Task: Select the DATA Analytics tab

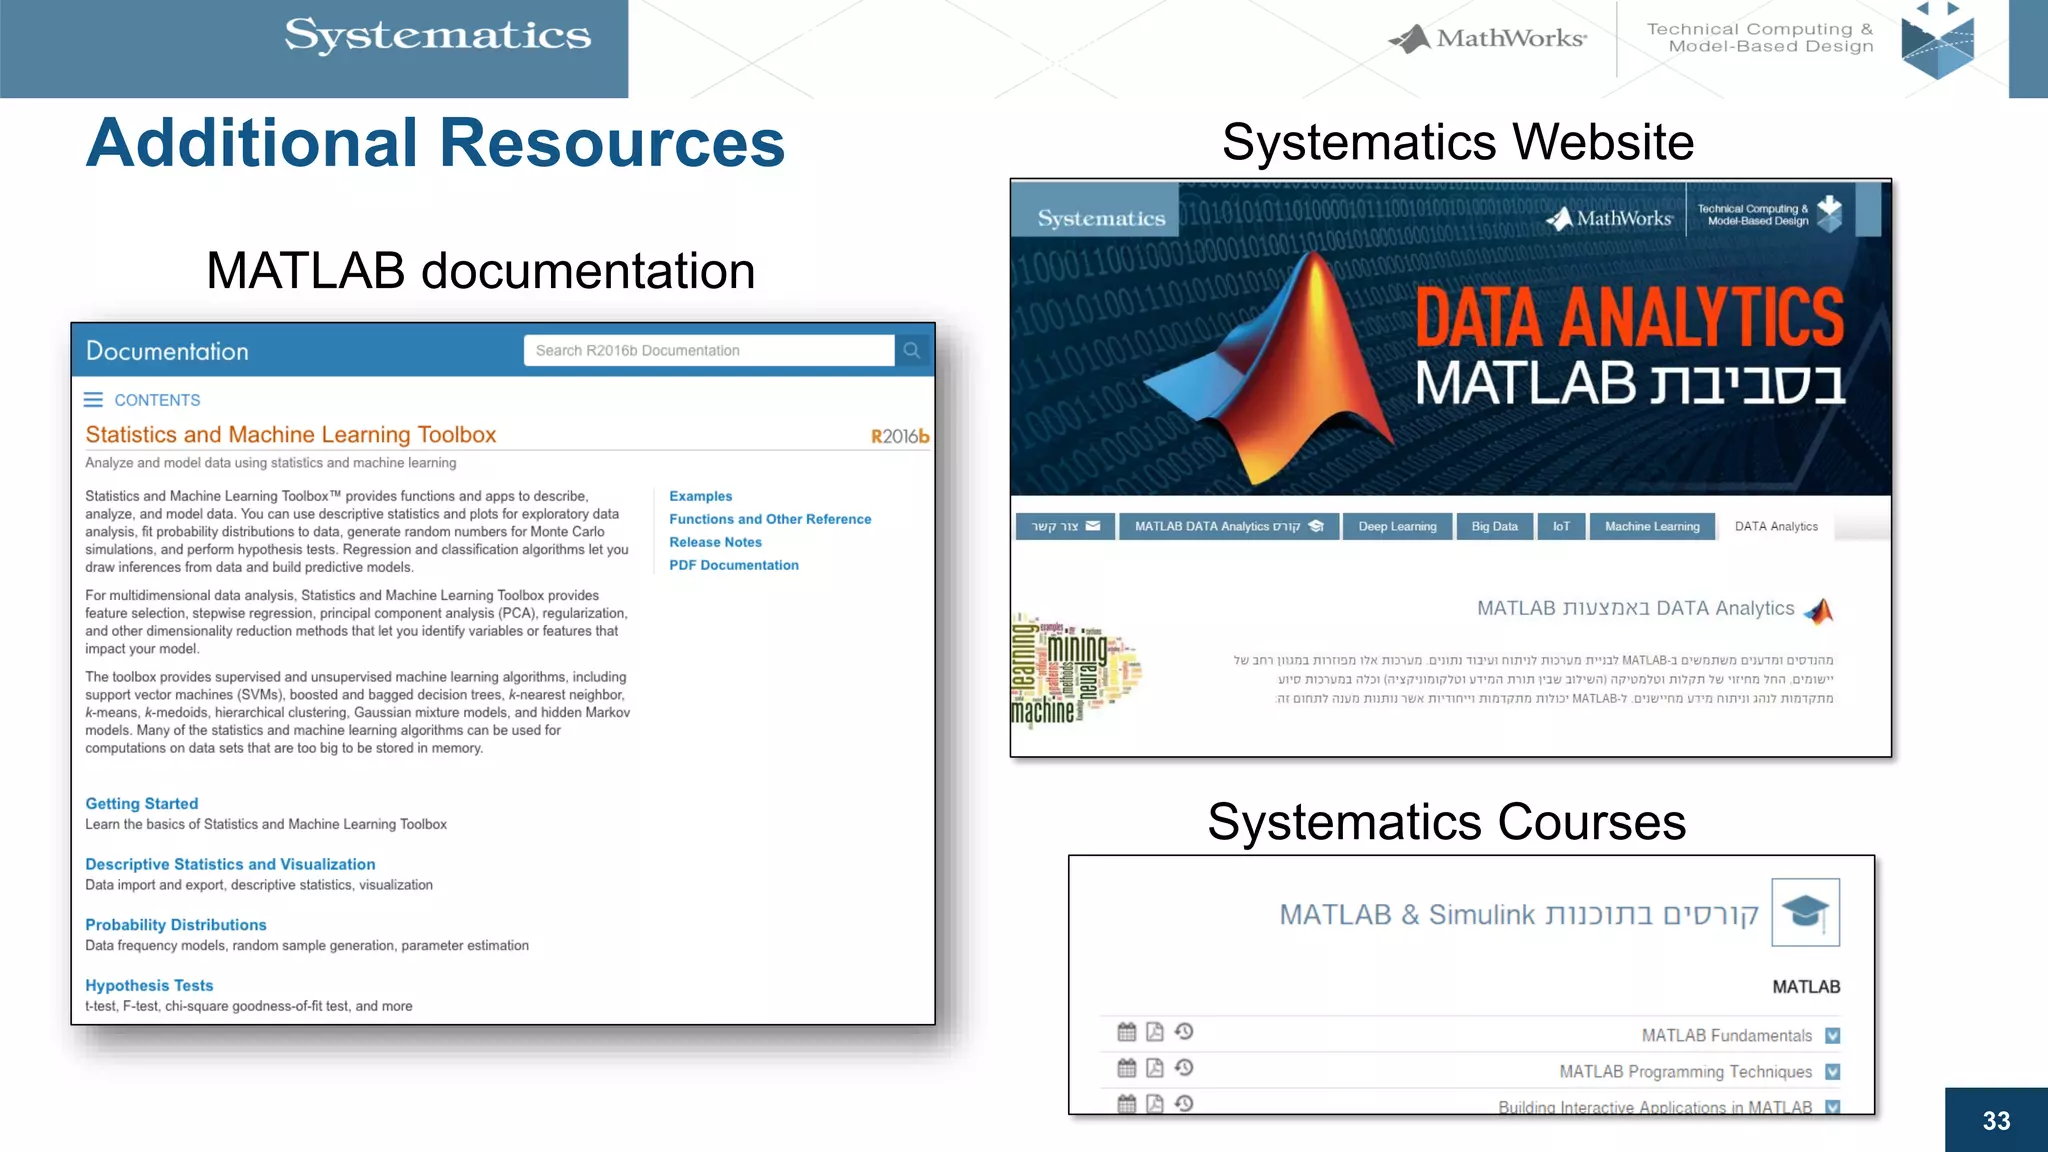Action: (1776, 526)
